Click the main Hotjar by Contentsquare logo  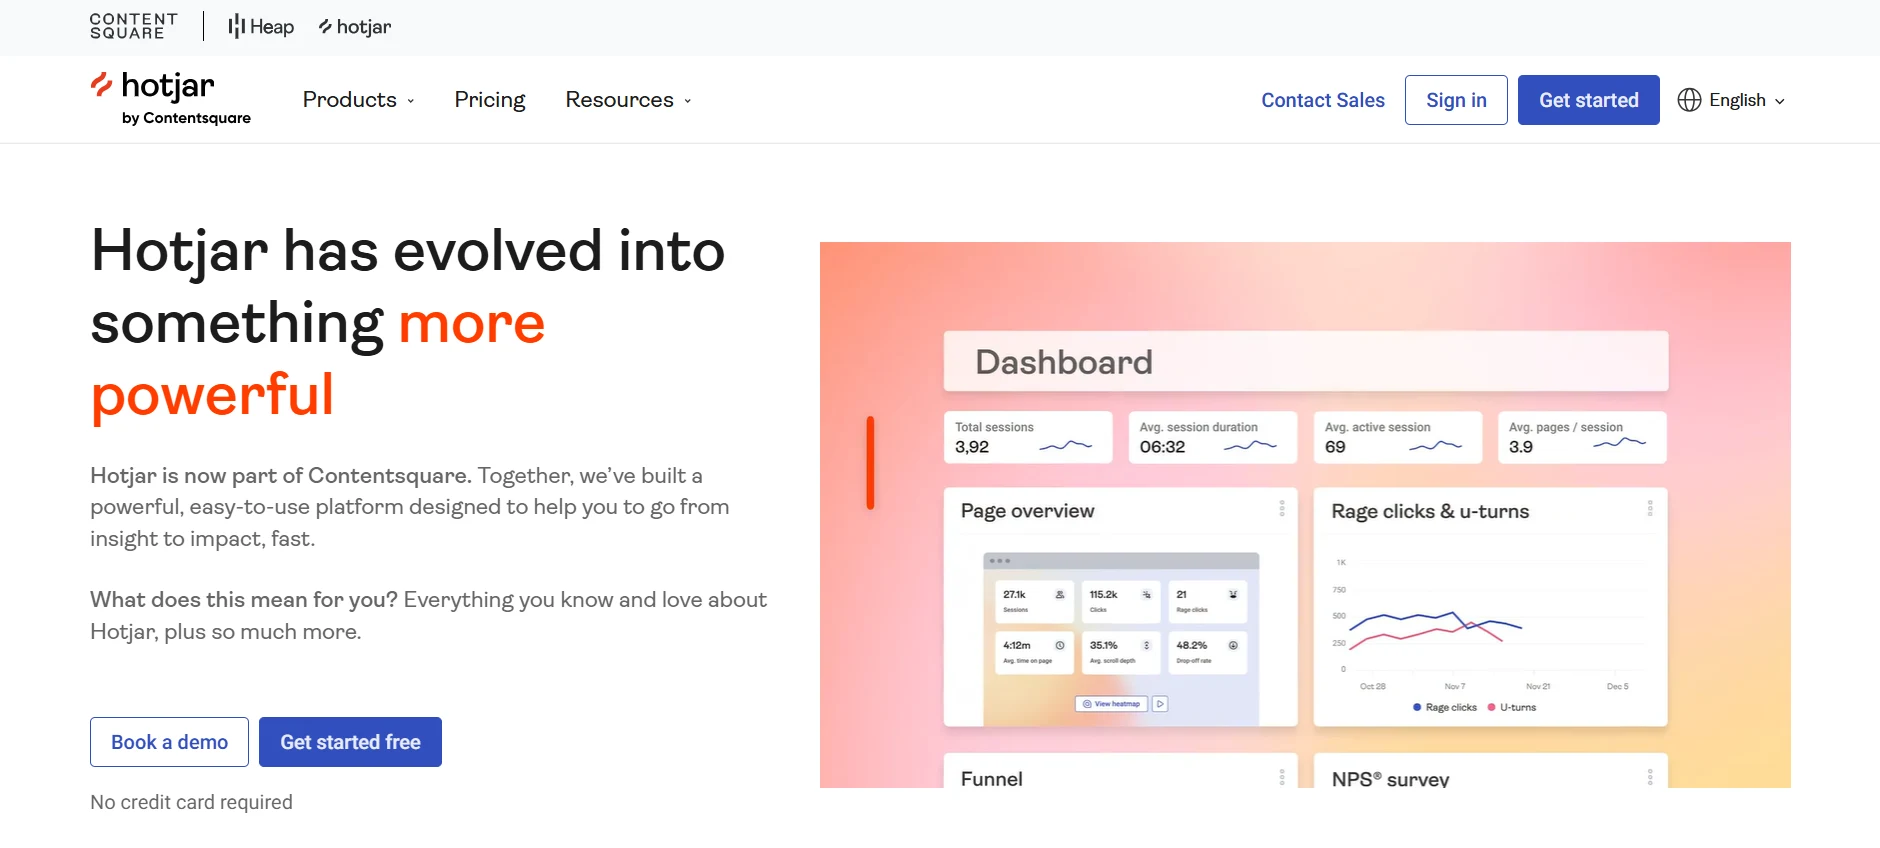pos(170,99)
